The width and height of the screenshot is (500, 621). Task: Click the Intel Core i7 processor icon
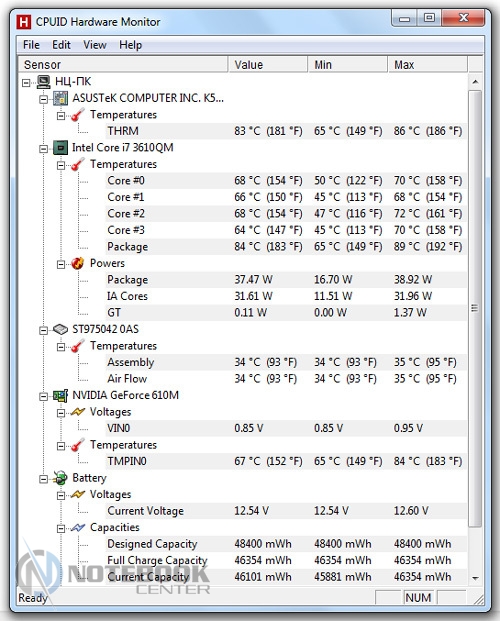[61, 148]
